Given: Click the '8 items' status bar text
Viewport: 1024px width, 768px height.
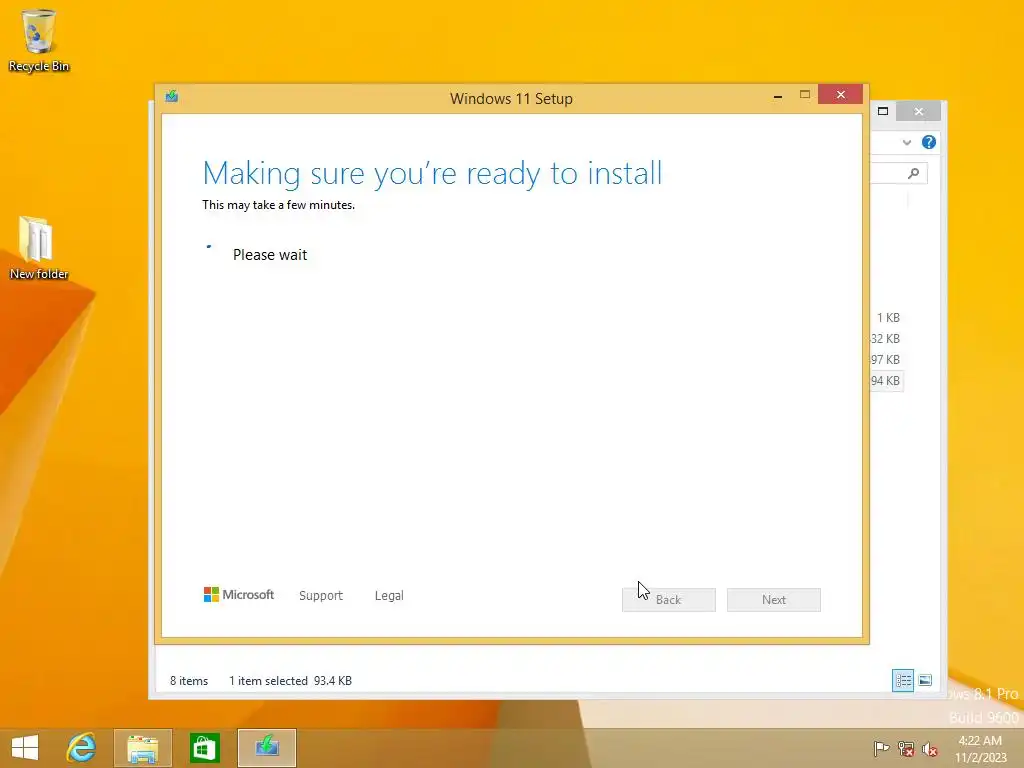Looking at the screenshot, I should (189, 680).
